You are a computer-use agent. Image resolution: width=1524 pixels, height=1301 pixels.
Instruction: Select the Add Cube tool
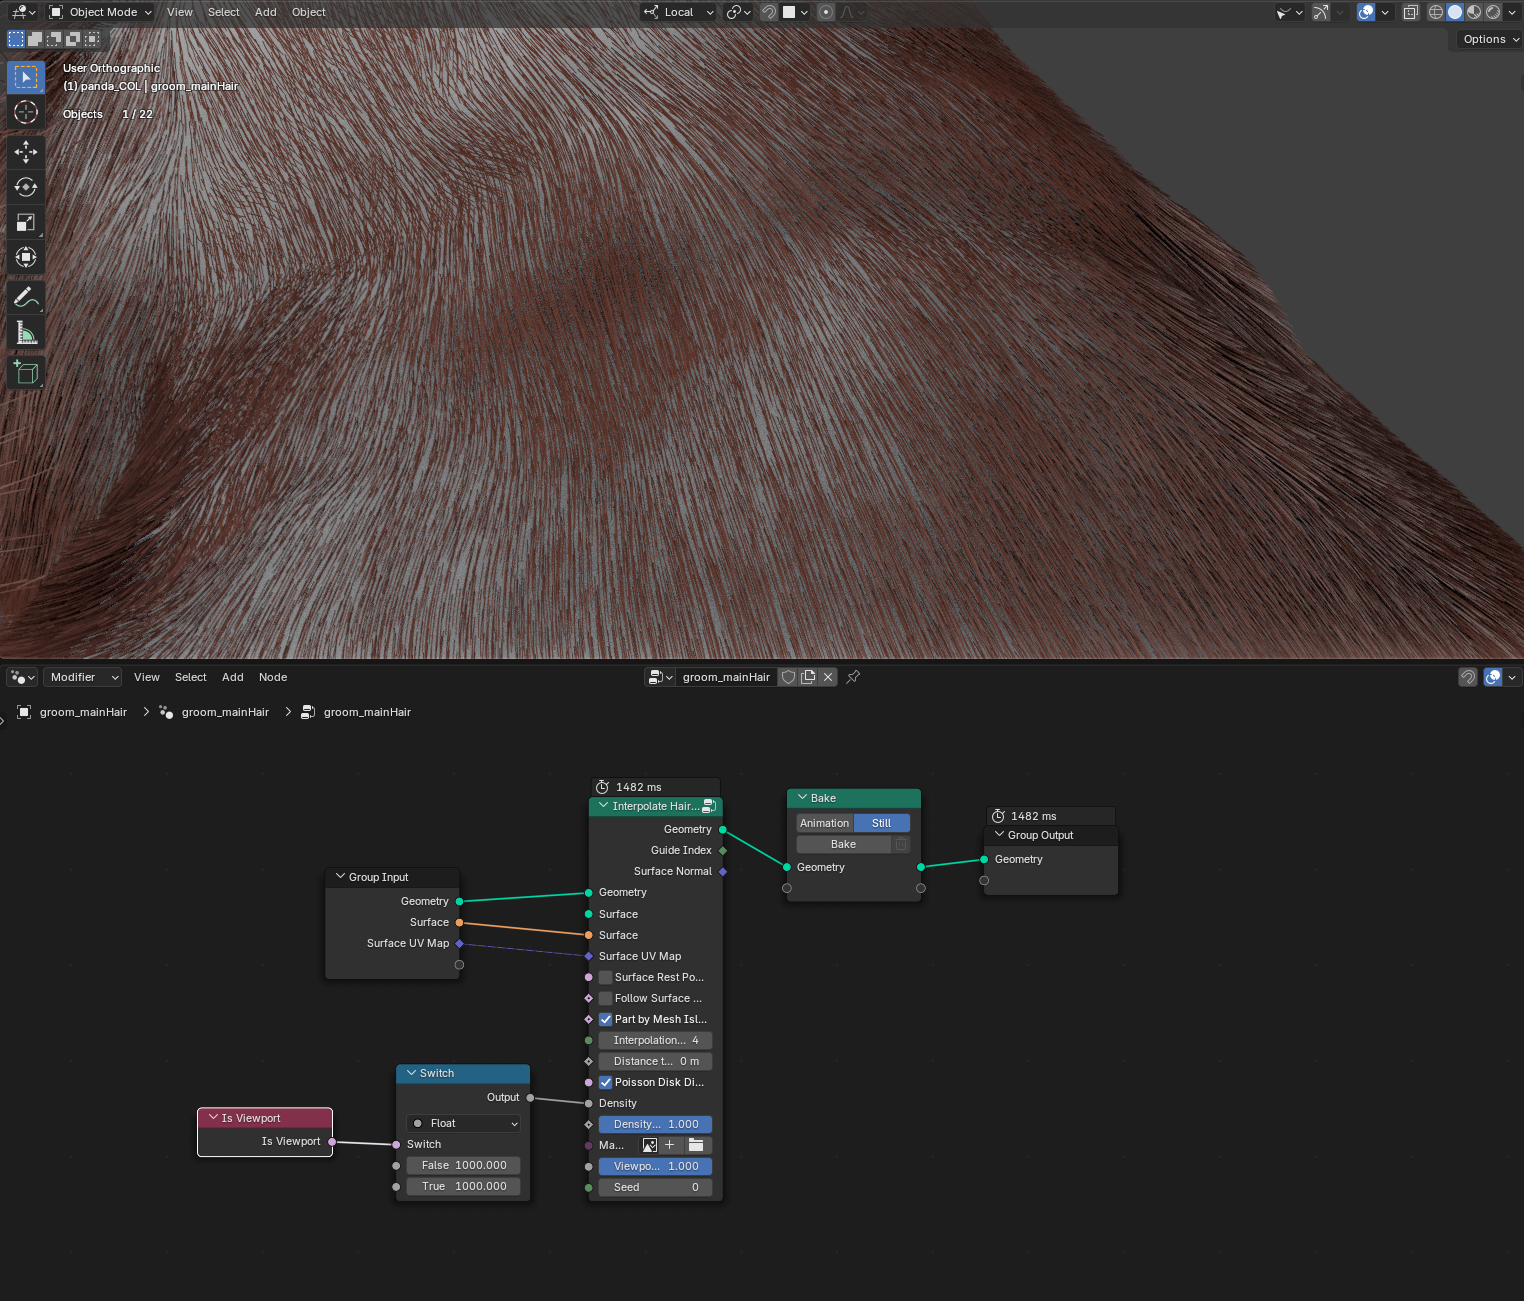(x=26, y=372)
